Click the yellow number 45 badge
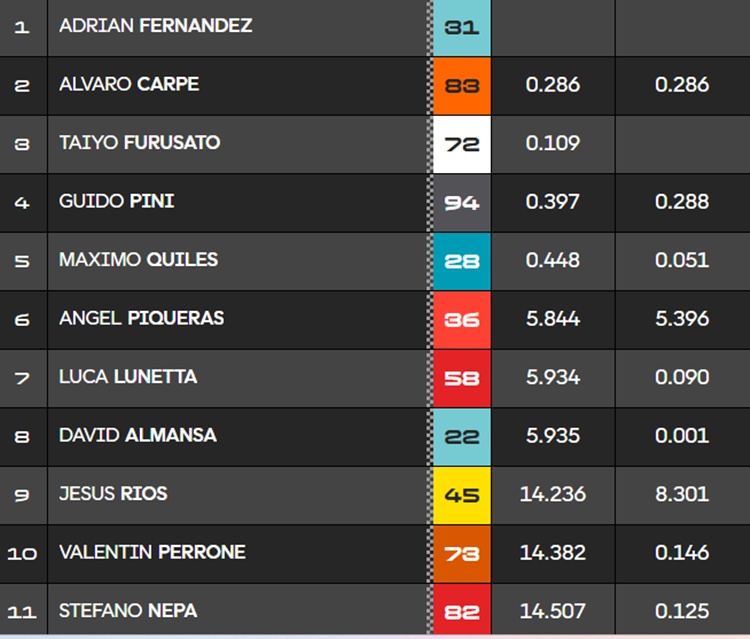The height and width of the screenshot is (639, 750). (462, 495)
